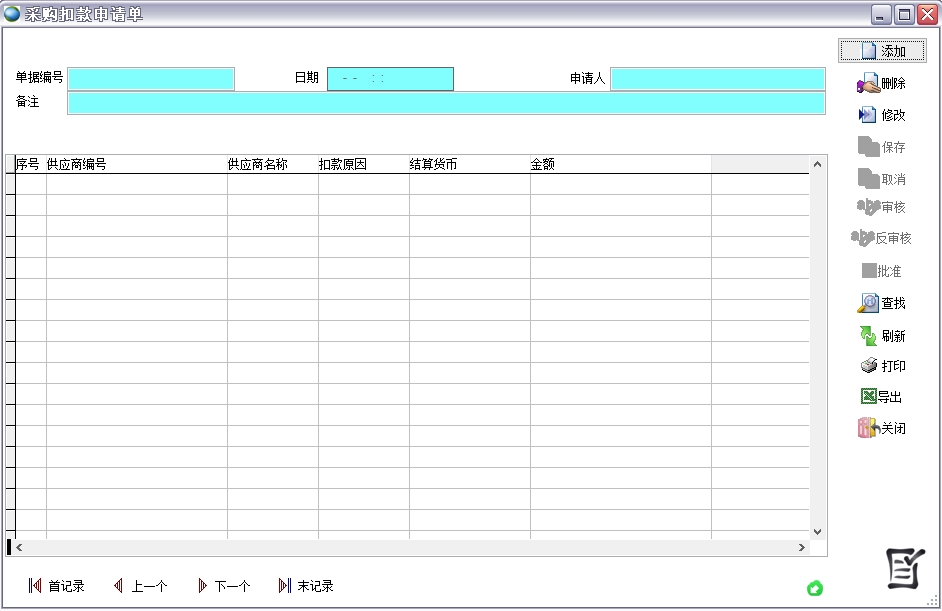Click the 备注 remarks field
942x611 pixels.
pyautogui.click(x=446, y=103)
